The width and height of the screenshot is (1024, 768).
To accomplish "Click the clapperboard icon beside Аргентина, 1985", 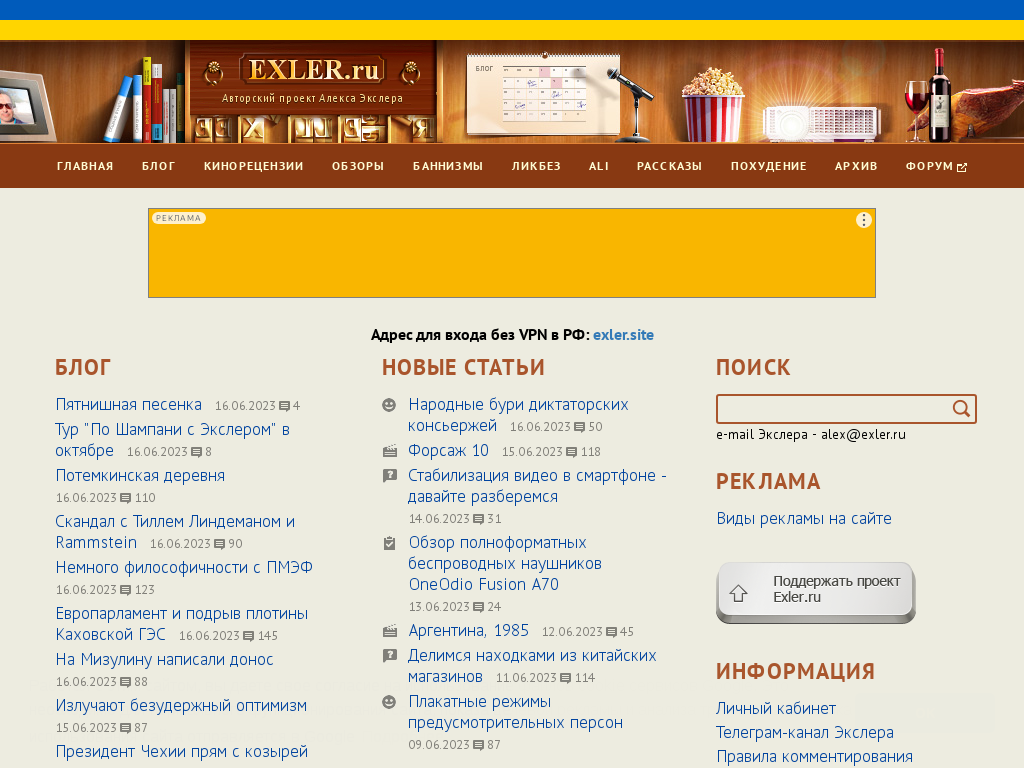I will [x=390, y=631].
